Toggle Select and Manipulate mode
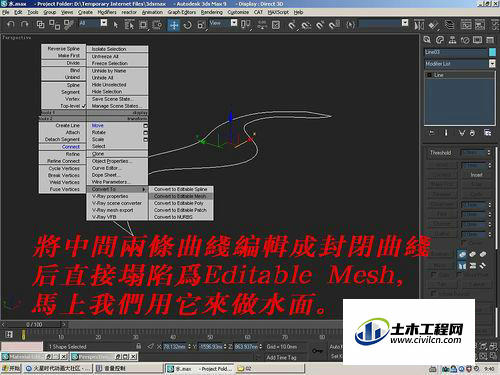Screen dimensions: 500x375 click(262, 25)
